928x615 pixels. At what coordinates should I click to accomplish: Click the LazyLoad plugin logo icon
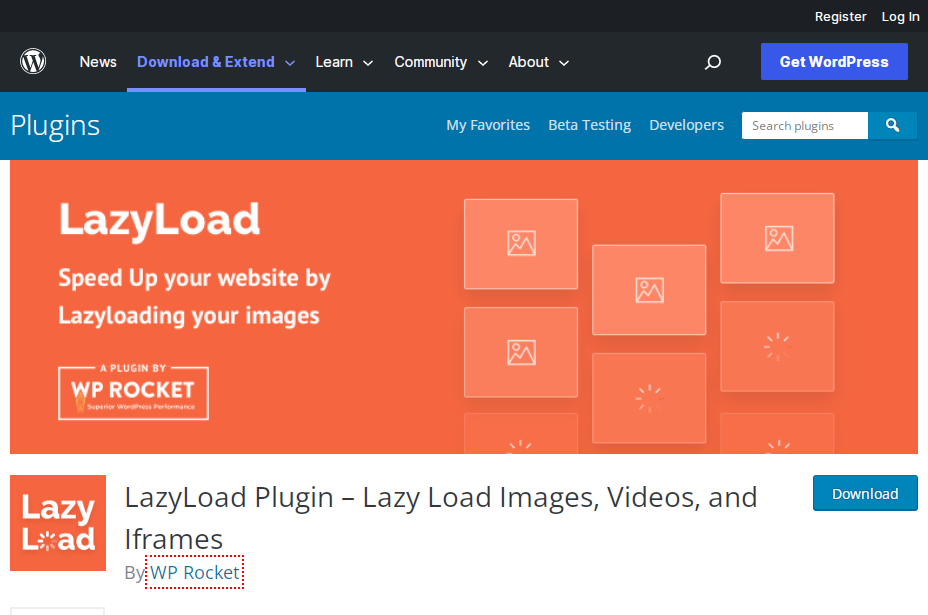(57, 522)
